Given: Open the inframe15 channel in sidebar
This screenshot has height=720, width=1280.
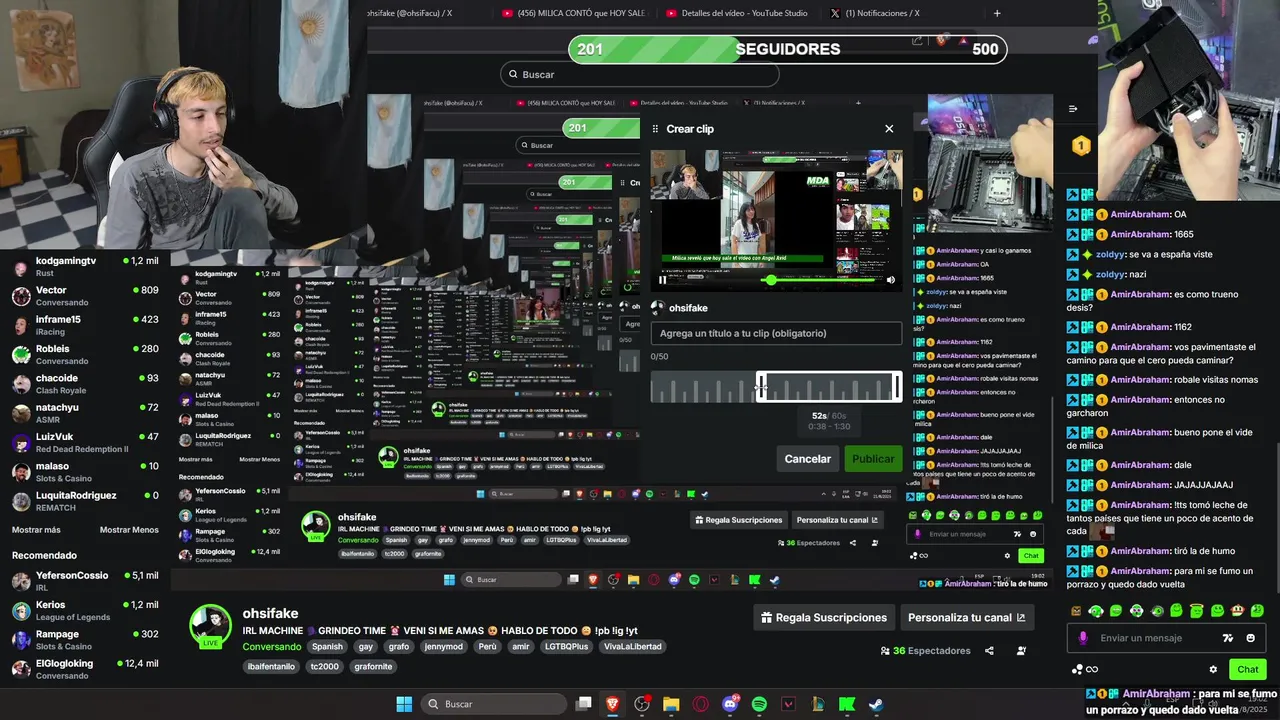Looking at the screenshot, I should (x=84, y=325).
